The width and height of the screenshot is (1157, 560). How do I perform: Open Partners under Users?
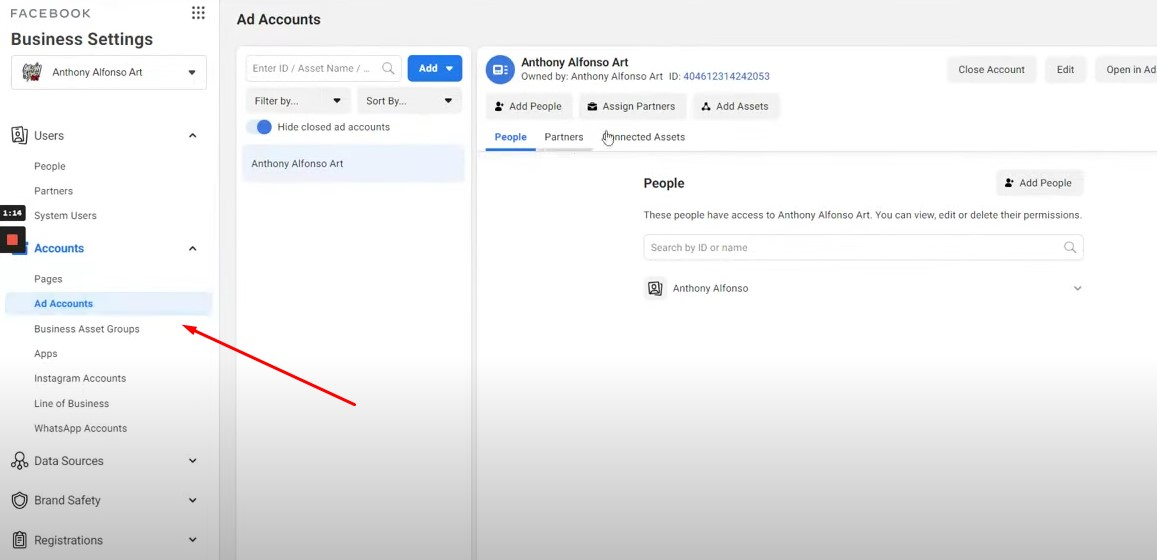[53, 191]
